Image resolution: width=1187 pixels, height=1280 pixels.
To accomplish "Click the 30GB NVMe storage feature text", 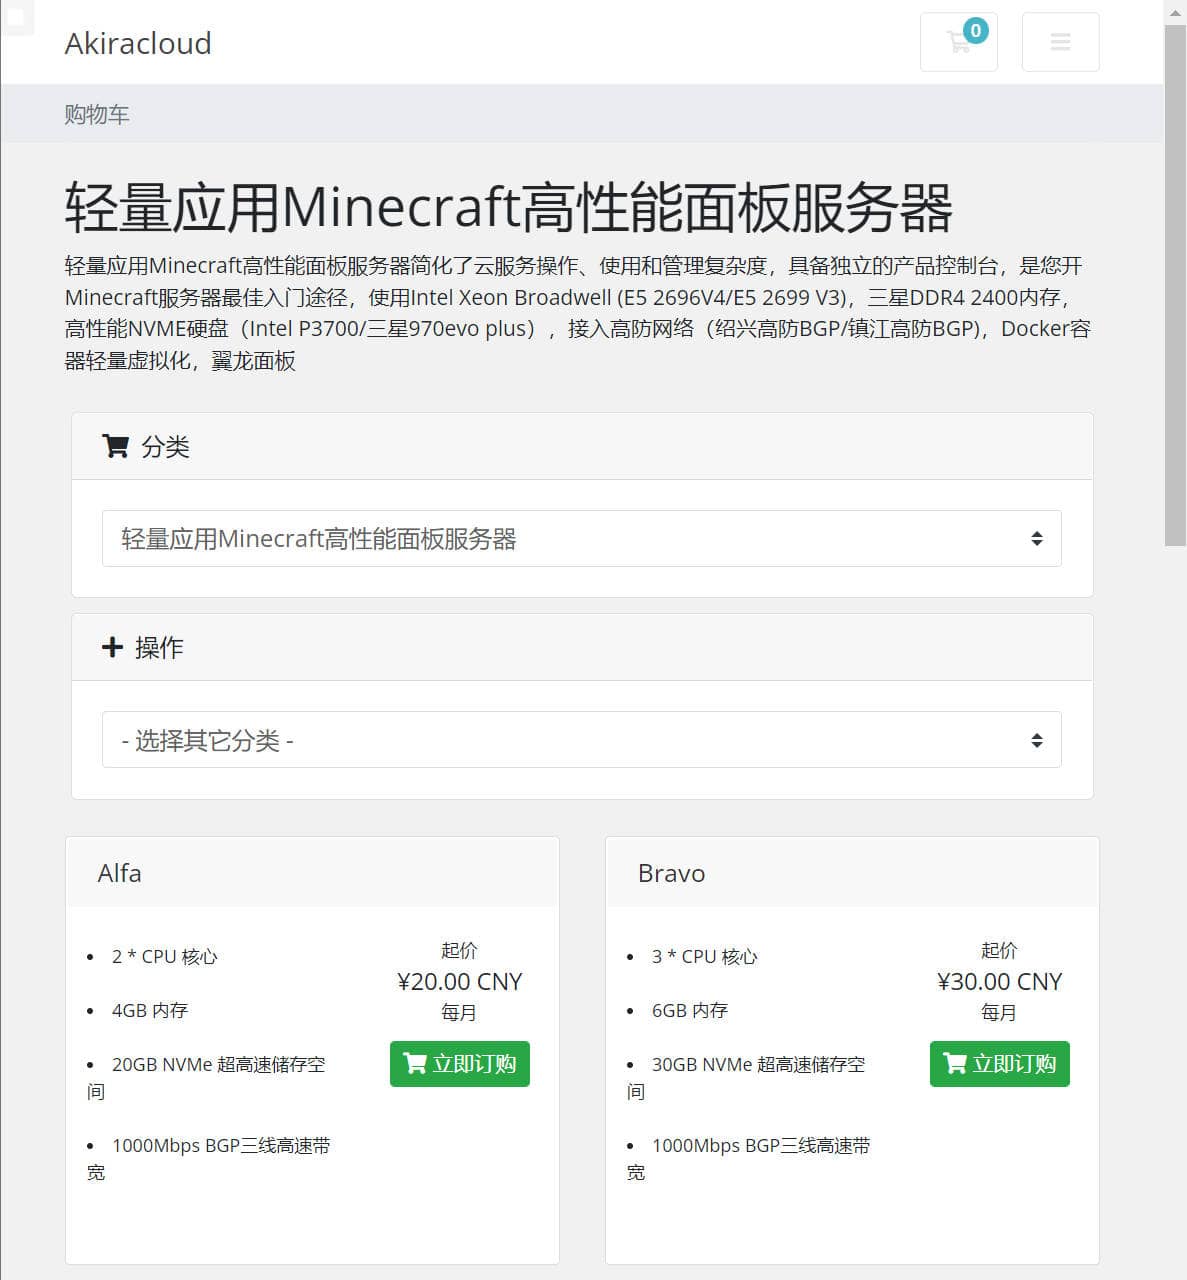I will (x=747, y=1077).
